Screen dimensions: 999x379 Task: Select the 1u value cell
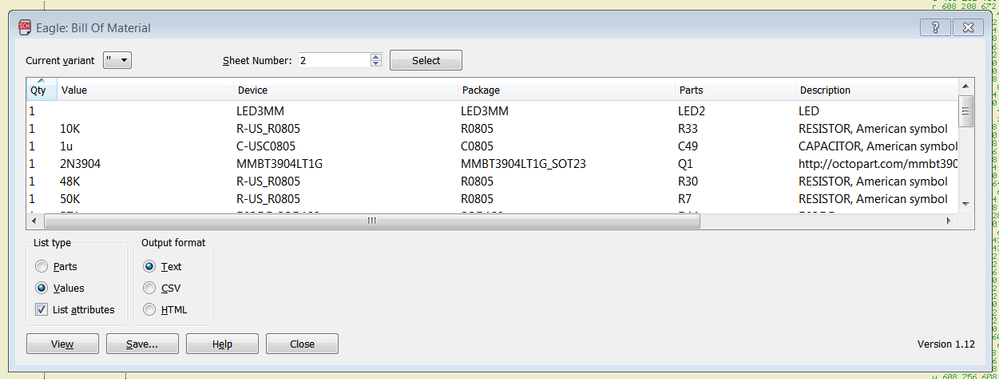coord(66,146)
